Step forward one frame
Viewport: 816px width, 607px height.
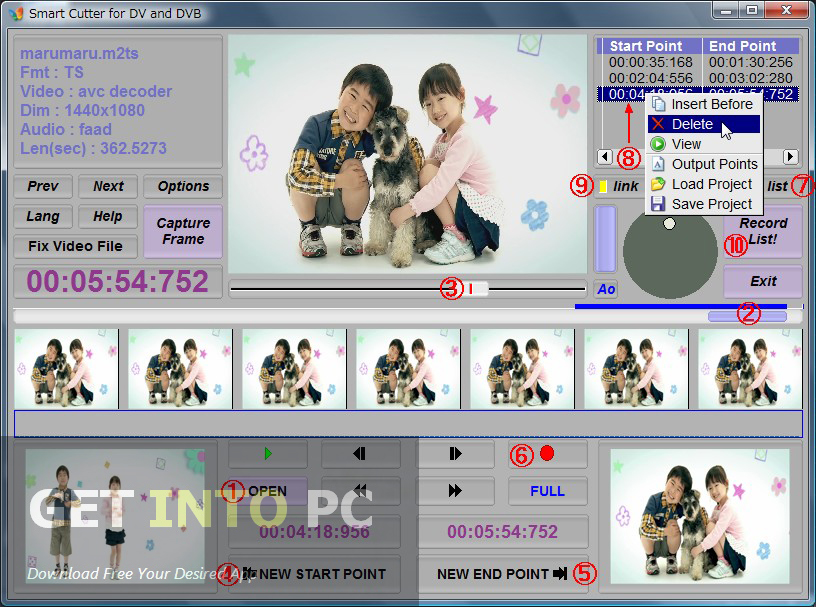pyautogui.click(x=455, y=453)
